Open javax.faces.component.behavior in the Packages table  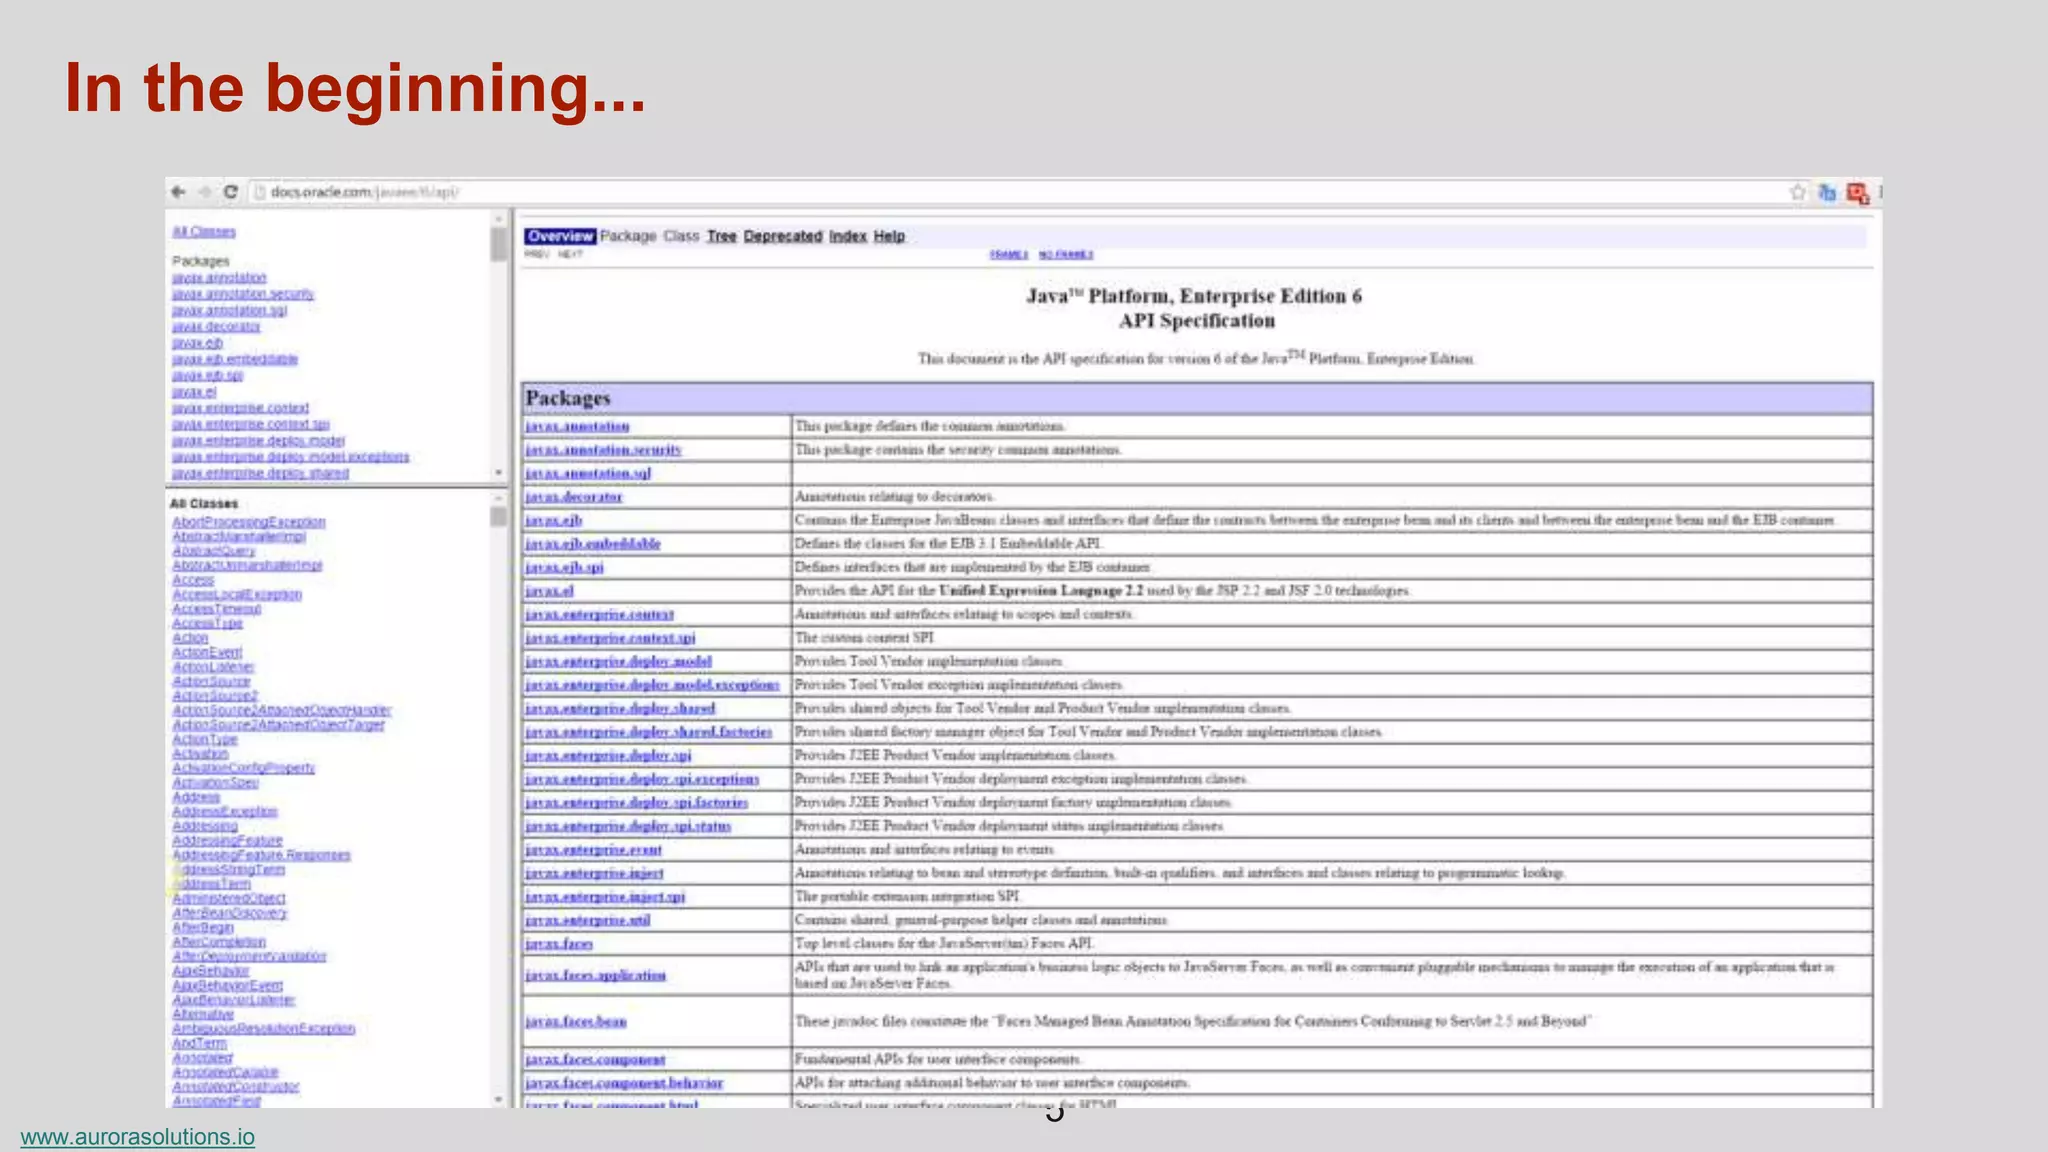[624, 1083]
